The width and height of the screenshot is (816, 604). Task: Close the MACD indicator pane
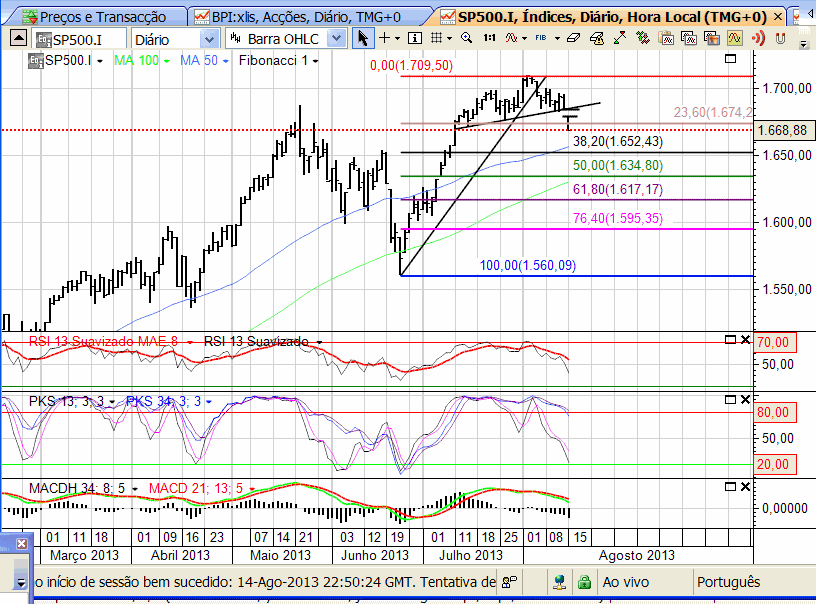tap(745, 486)
